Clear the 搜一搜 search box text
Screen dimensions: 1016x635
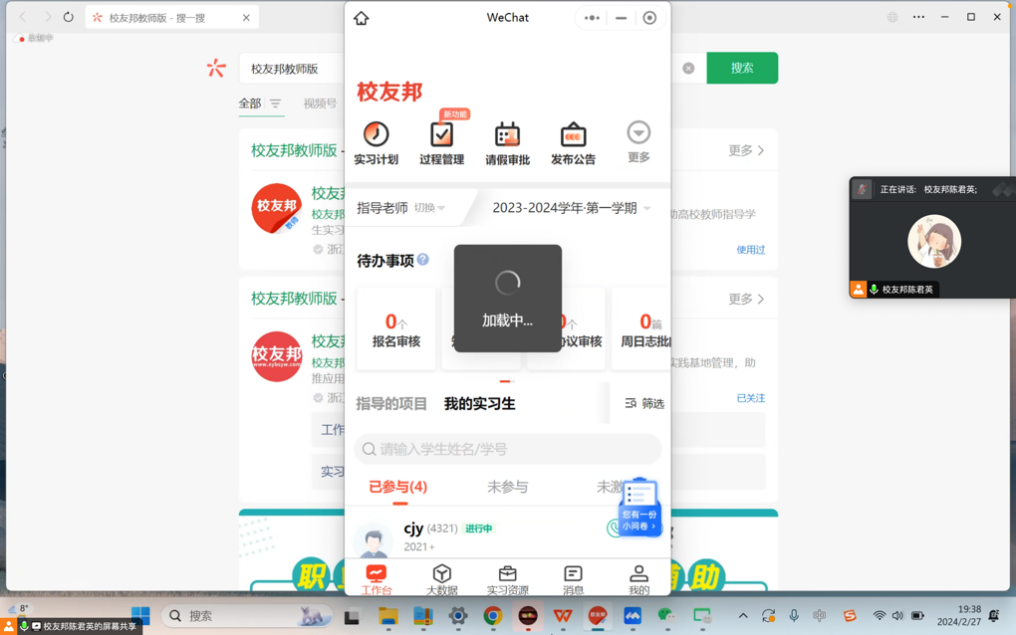[688, 68]
